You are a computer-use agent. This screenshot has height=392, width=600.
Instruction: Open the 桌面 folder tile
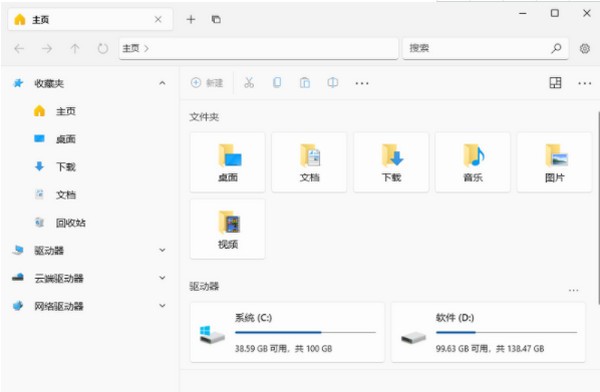click(228, 162)
